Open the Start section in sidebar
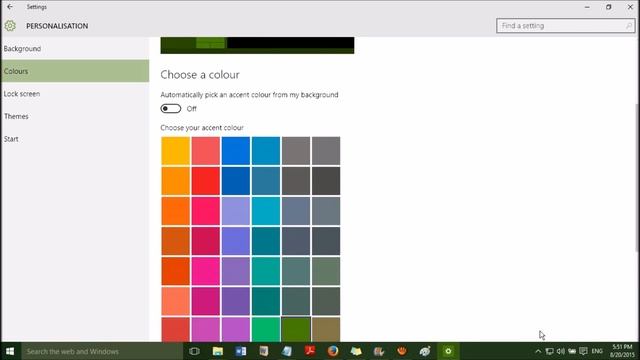The image size is (640, 360). (75, 139)
